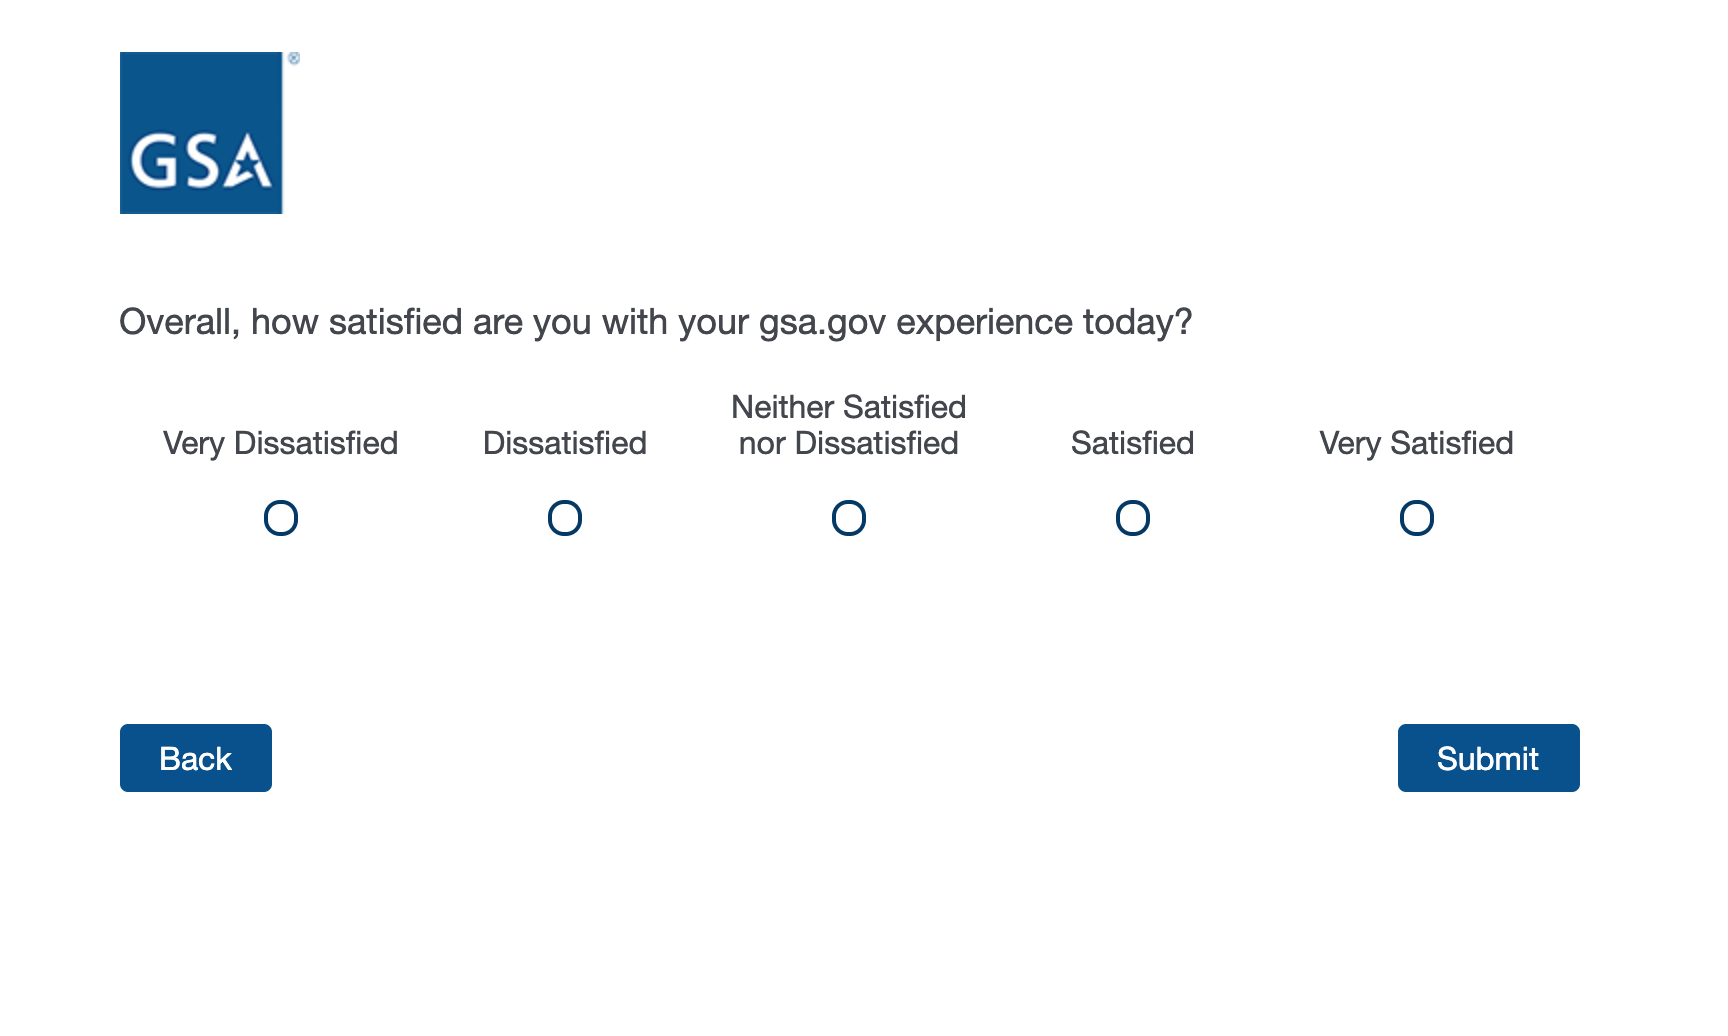Pick the Neither Satisfied nor Dissatisfied radio button

pos(849,518)
